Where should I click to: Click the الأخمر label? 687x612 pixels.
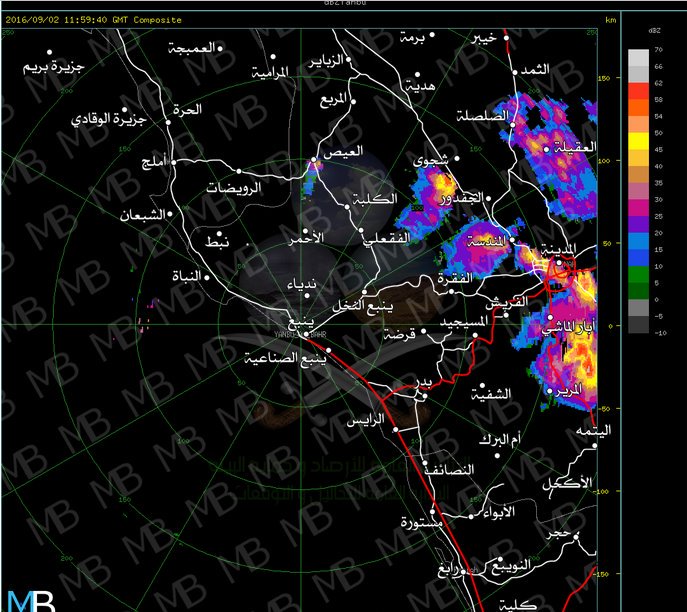[306, 238]
